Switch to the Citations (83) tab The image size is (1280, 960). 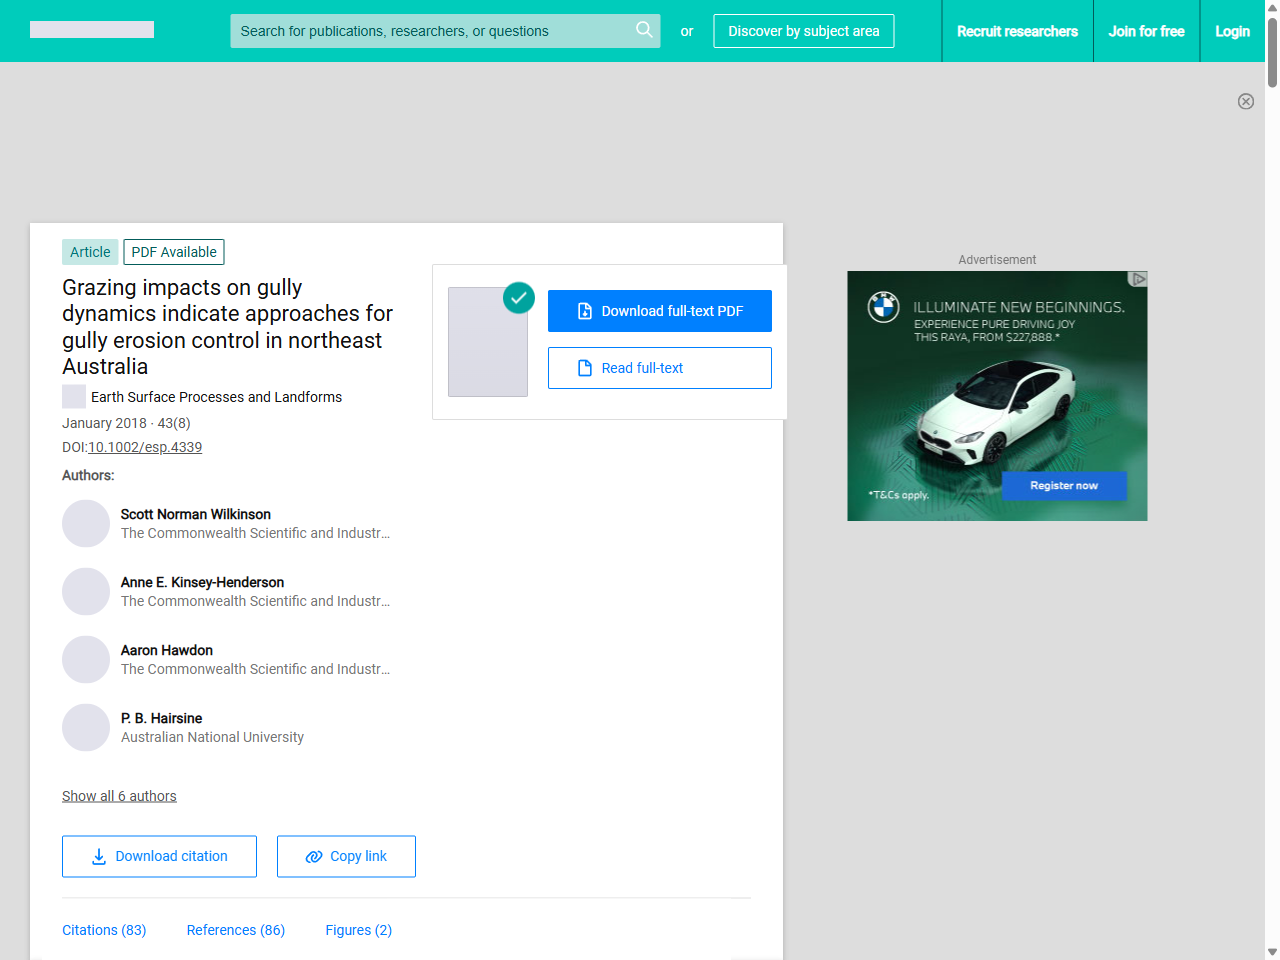104,930
